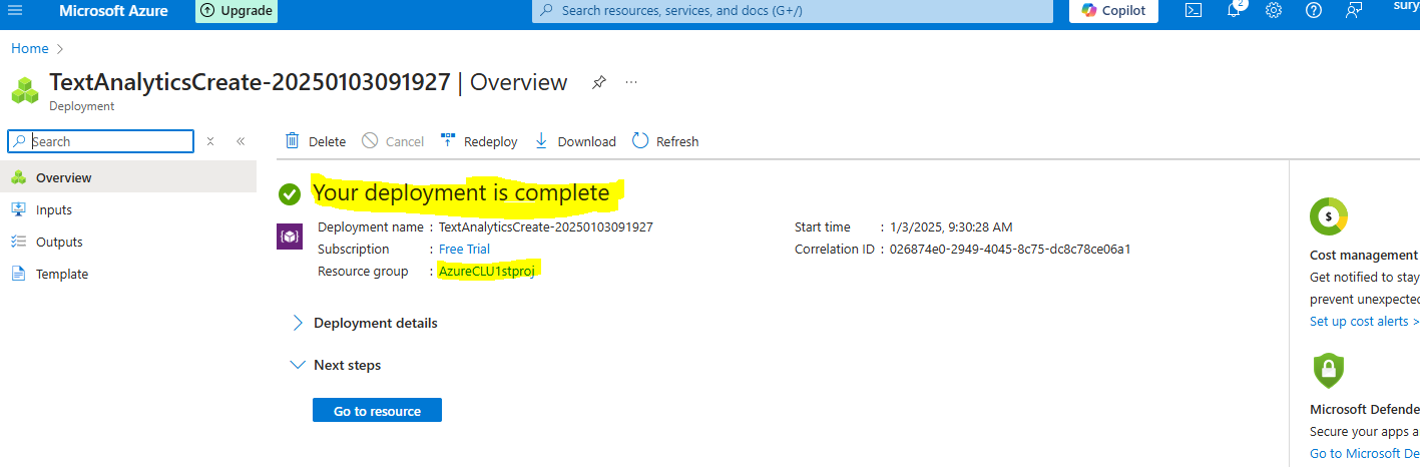Open help question mark icon

[1314, 11]
